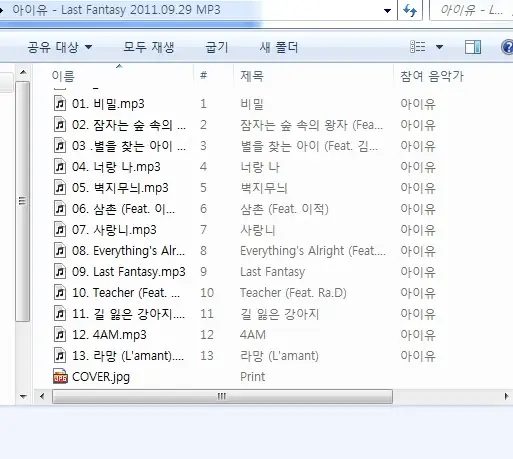Click the search box showing 아이유 - L...
This screenshot has height=459, width=513.
(471, 10)
